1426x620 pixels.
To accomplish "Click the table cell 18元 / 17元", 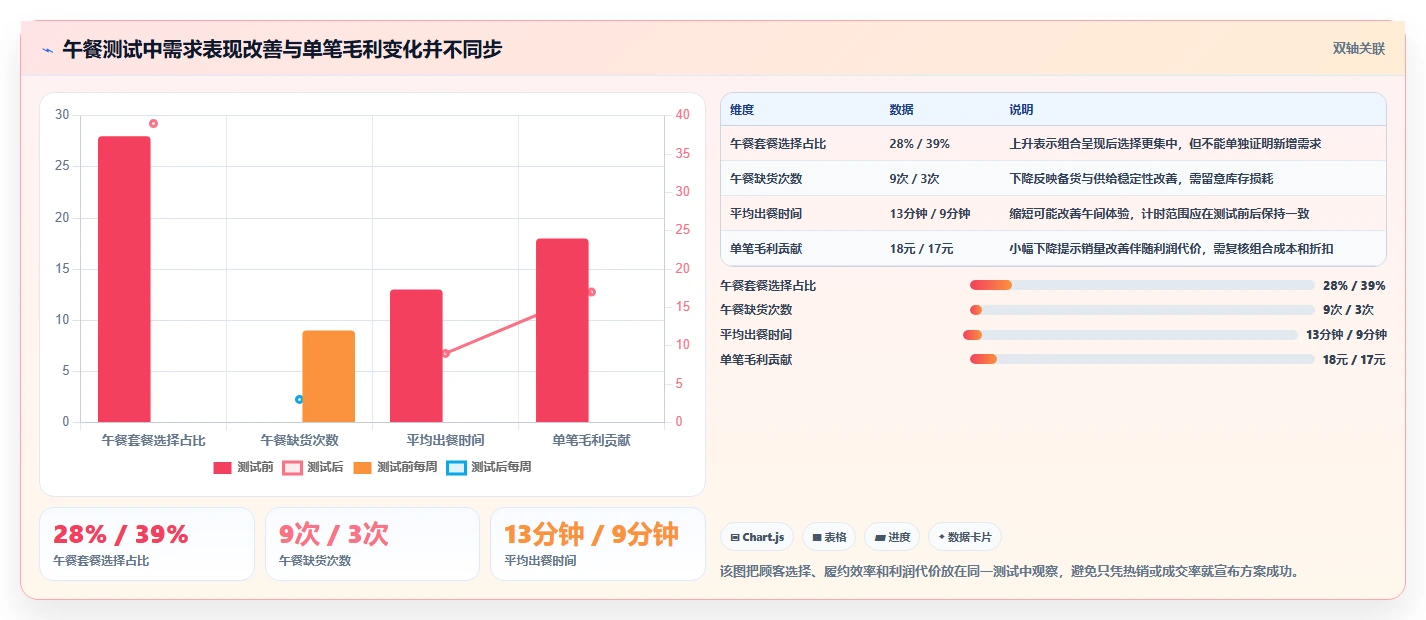I will click(x=921, y=249).
